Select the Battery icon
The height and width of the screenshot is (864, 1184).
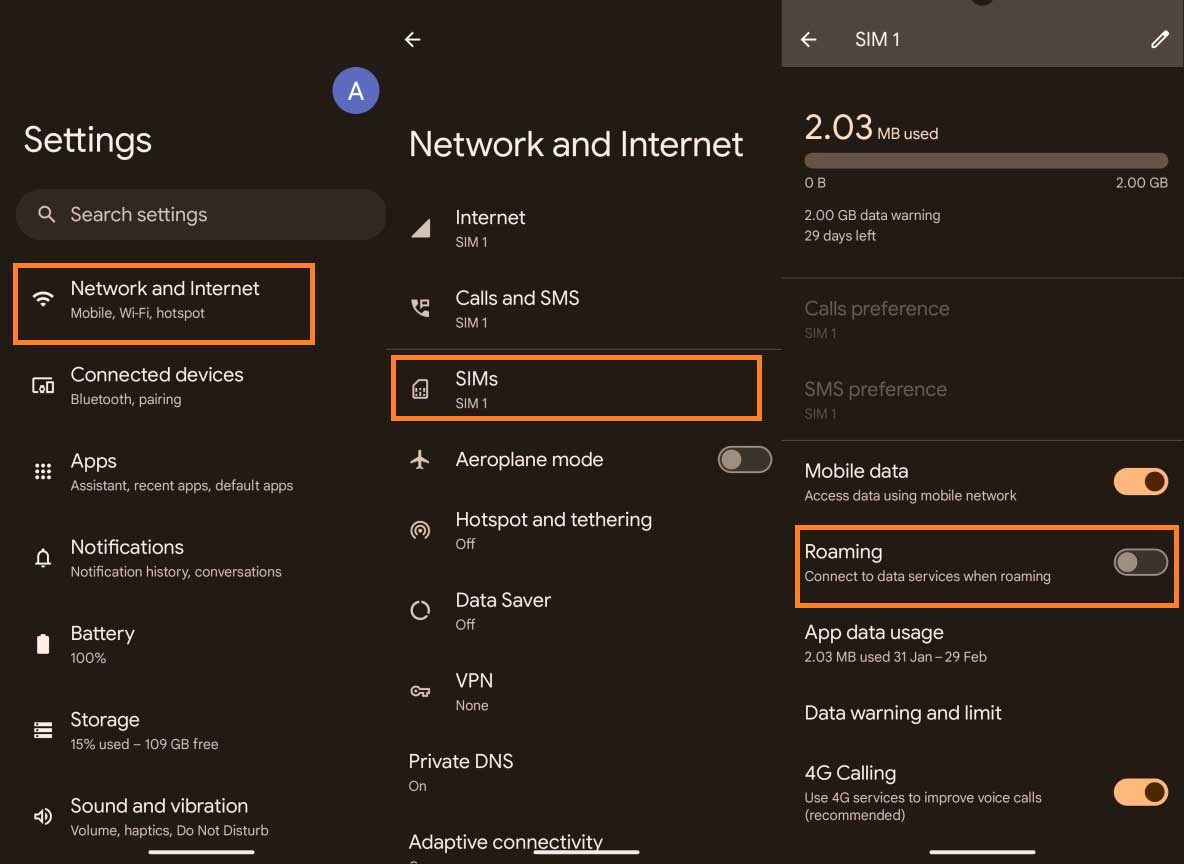pos(42,642)
